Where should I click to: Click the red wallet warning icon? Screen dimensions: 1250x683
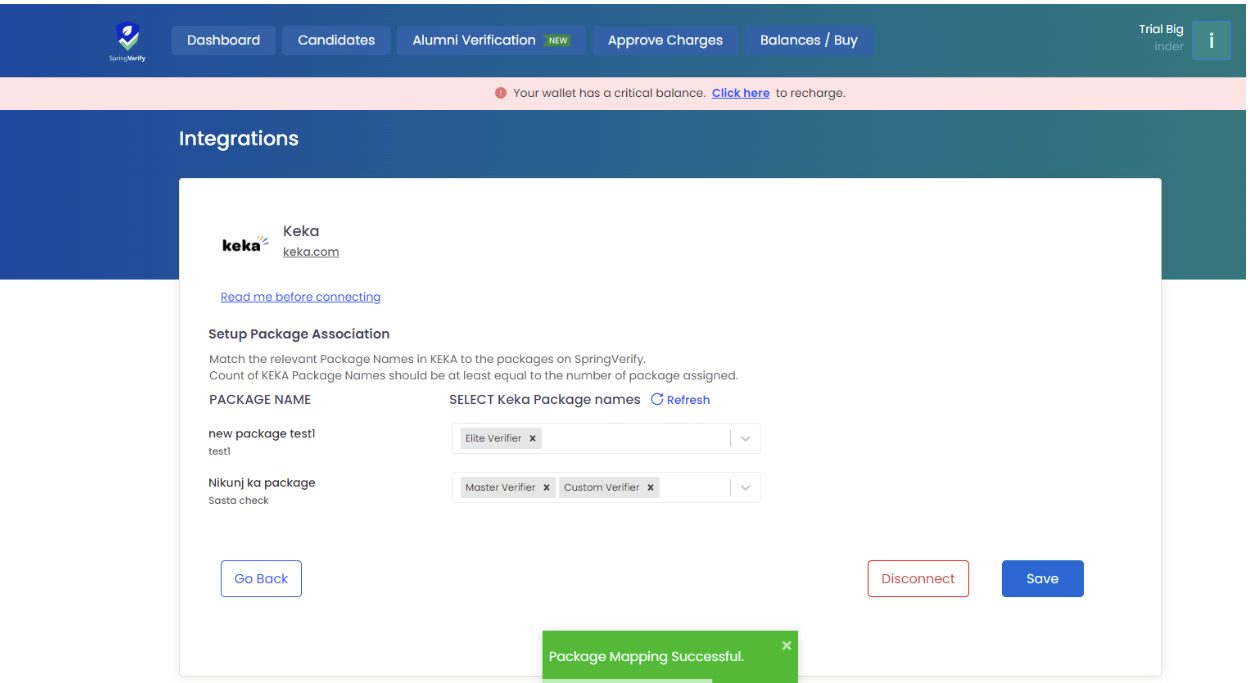[x=500, y=93]
